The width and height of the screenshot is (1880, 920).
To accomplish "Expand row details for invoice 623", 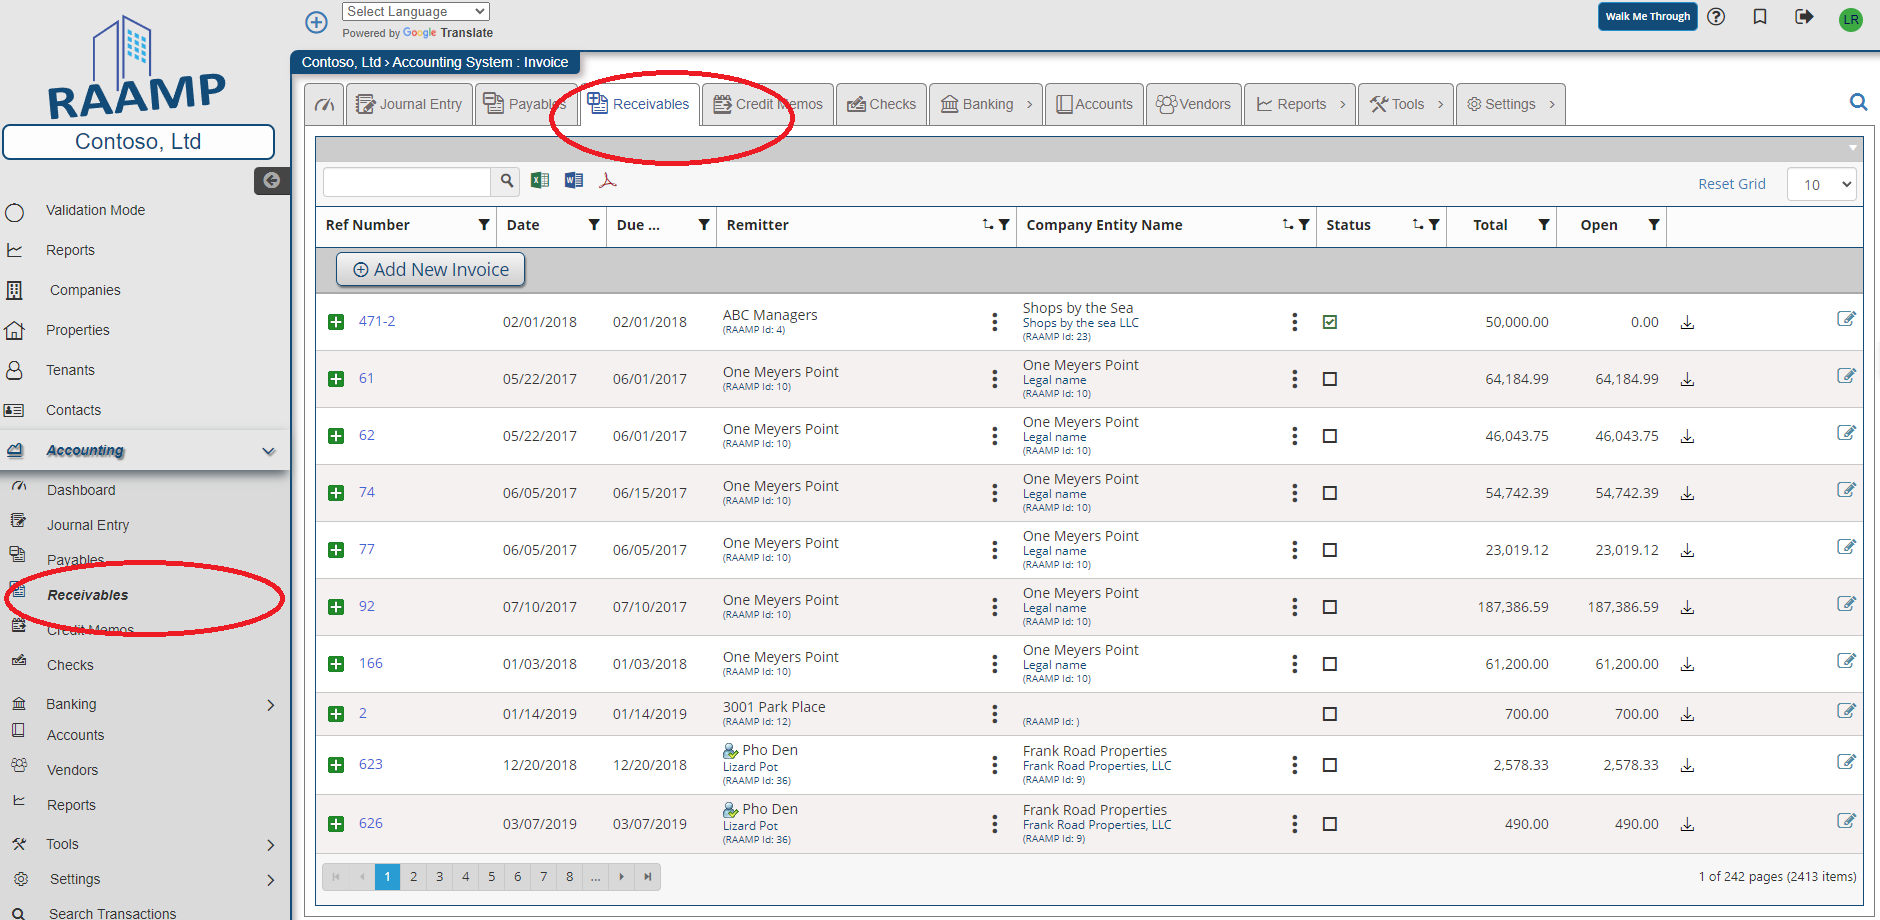I will click(336, 765).
